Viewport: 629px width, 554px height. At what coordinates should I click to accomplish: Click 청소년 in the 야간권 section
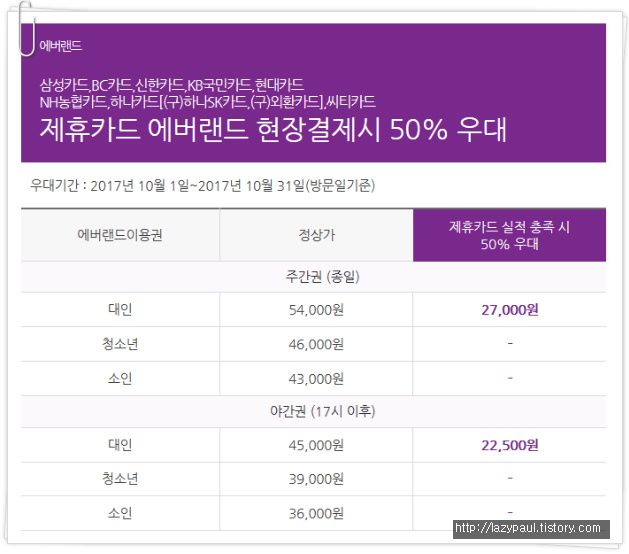pos(120,479)
